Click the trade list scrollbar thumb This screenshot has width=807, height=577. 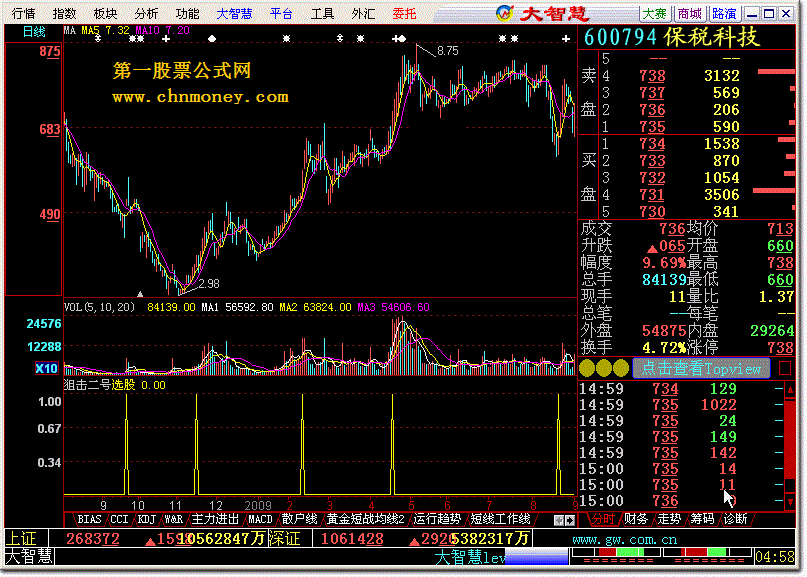[790, 439]
